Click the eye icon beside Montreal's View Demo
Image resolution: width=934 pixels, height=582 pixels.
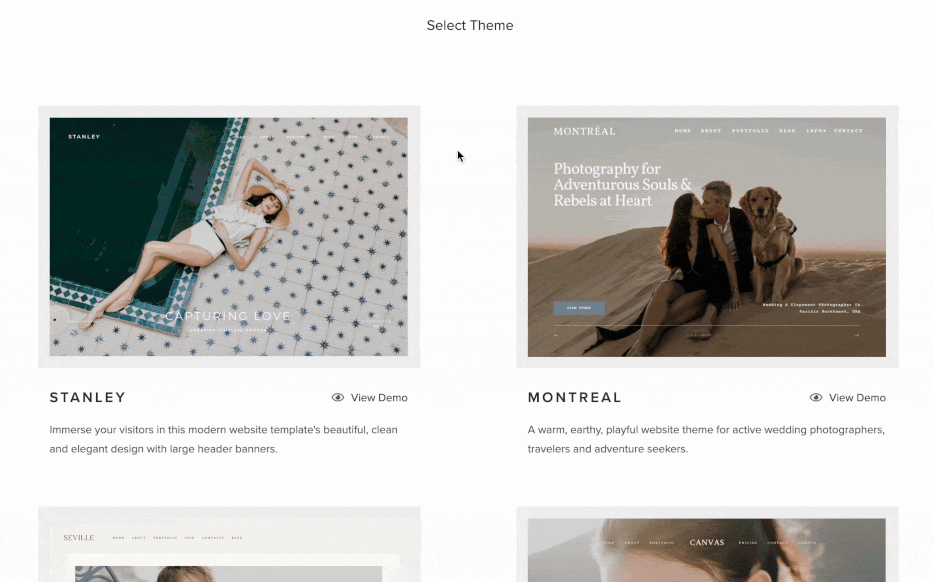tap(816, 397)
